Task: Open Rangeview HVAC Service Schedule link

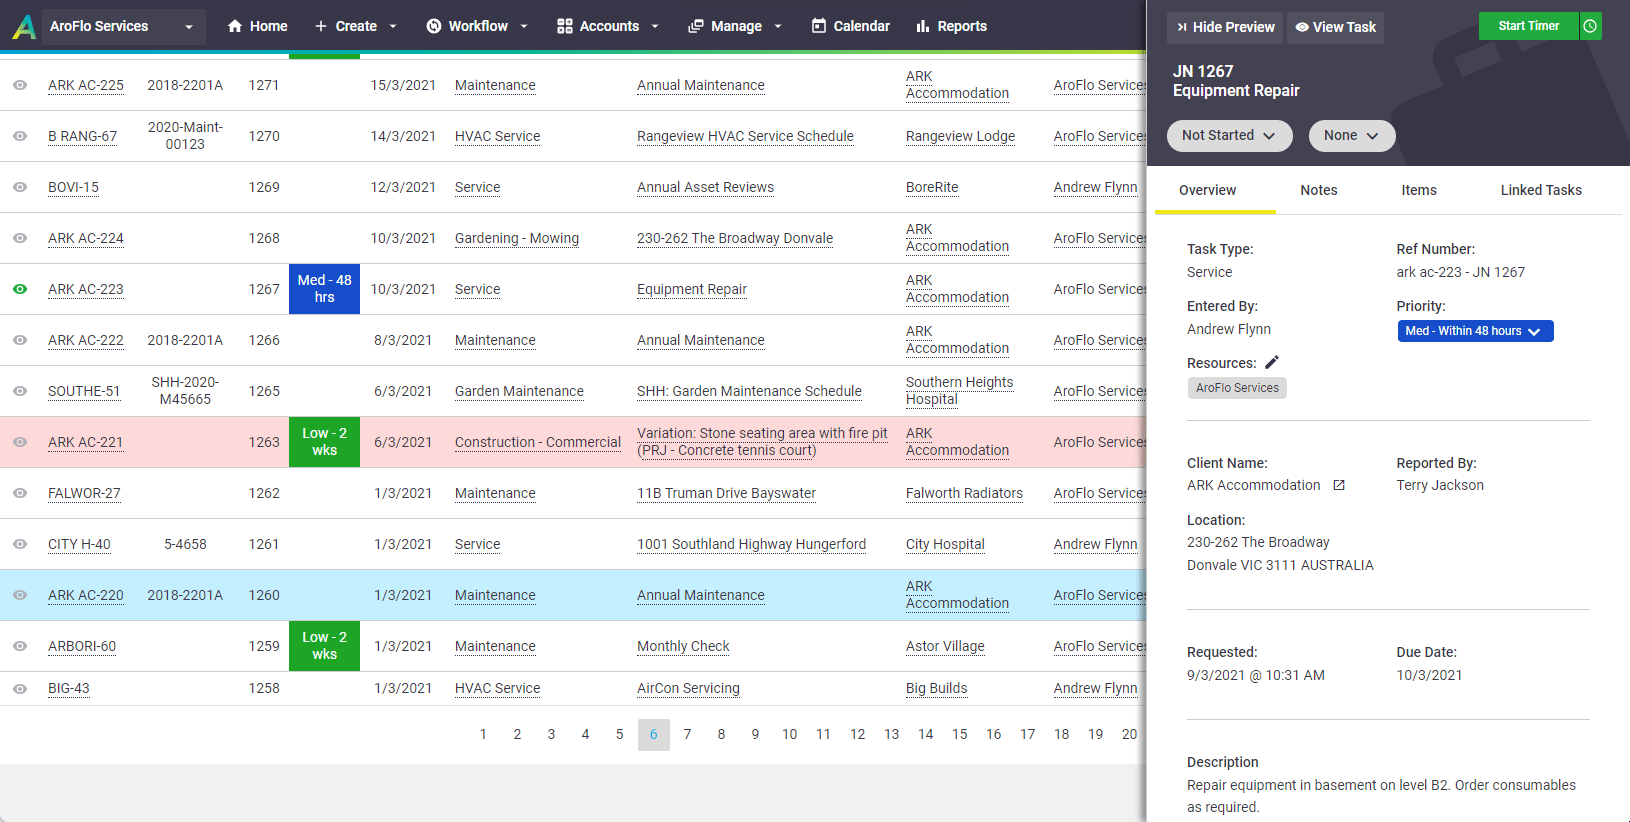Action: (x=745, y=136)
